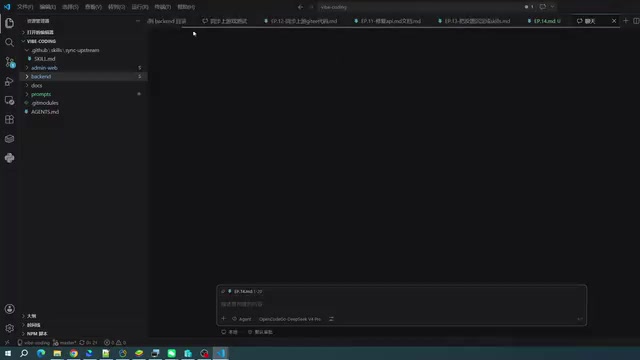Image resolution: width=640 pixels, height=360 pixels.
Task: Open the Terminal (终端) menu
Action: (x=162, y=7)
